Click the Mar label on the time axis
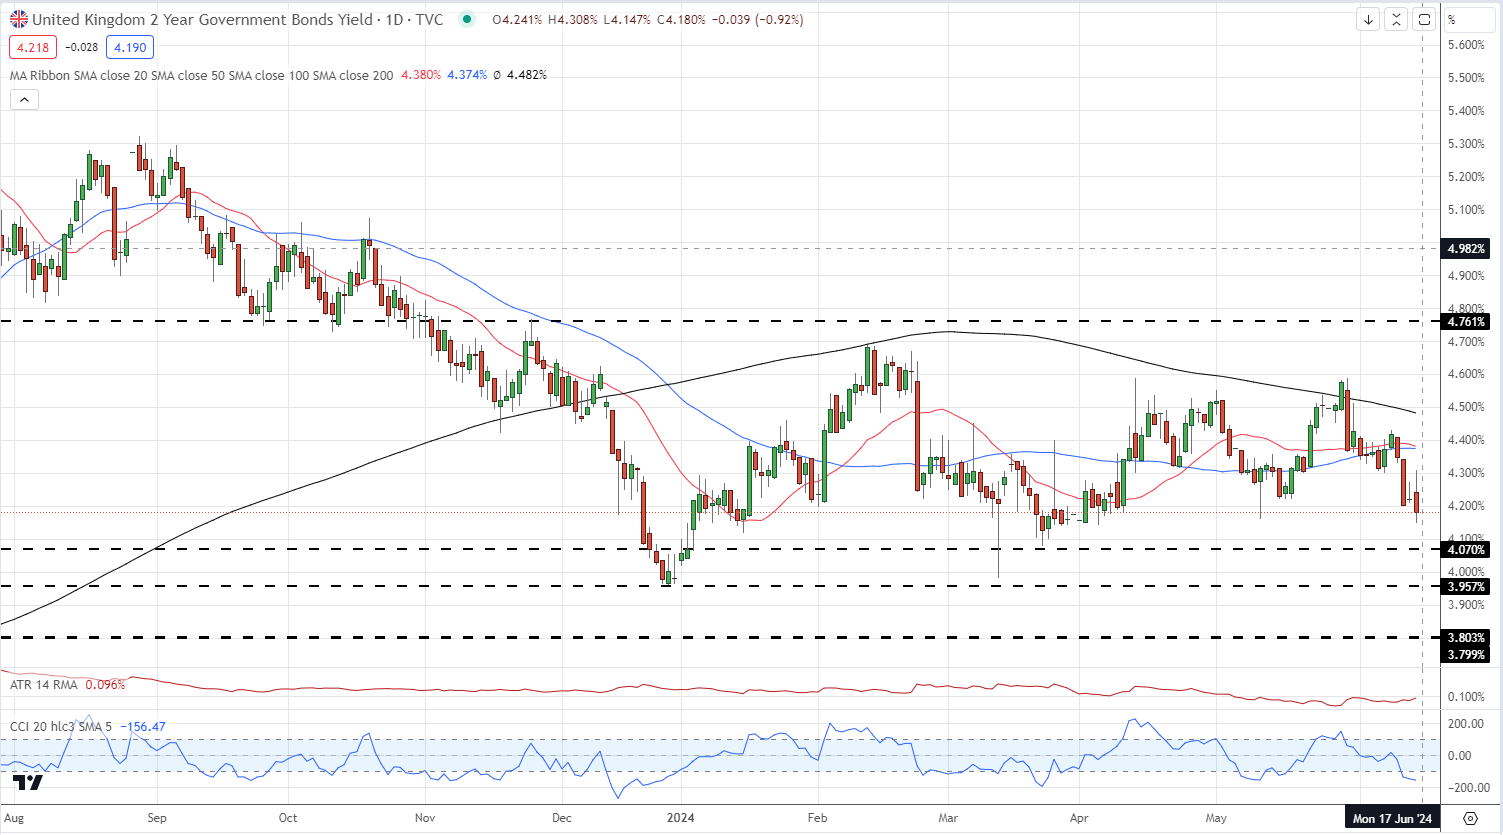 pos(948,817)
